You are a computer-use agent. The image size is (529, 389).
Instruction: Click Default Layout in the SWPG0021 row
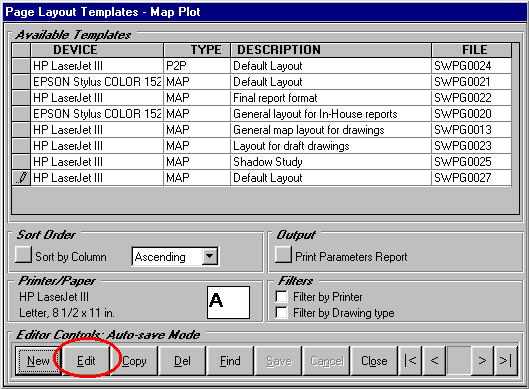[x=331, y=82]
